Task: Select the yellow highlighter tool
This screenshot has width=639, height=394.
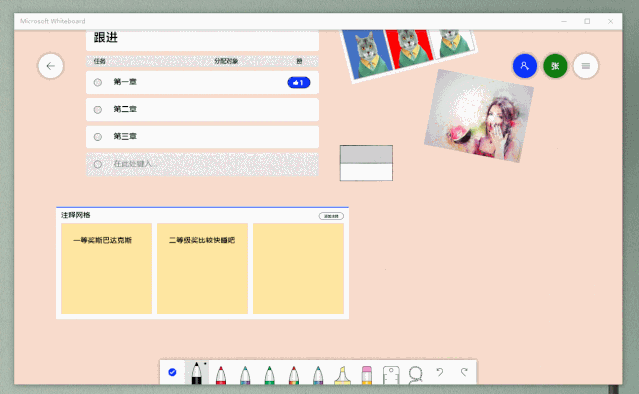Action: click(342, 375)
